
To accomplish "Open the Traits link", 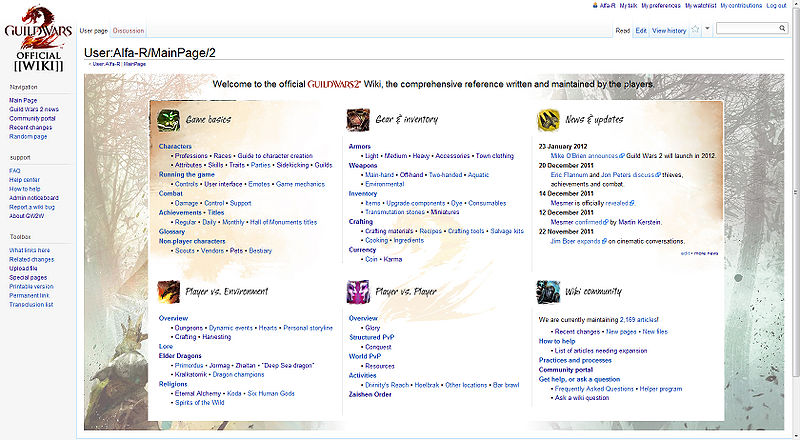I will (237, 165).
